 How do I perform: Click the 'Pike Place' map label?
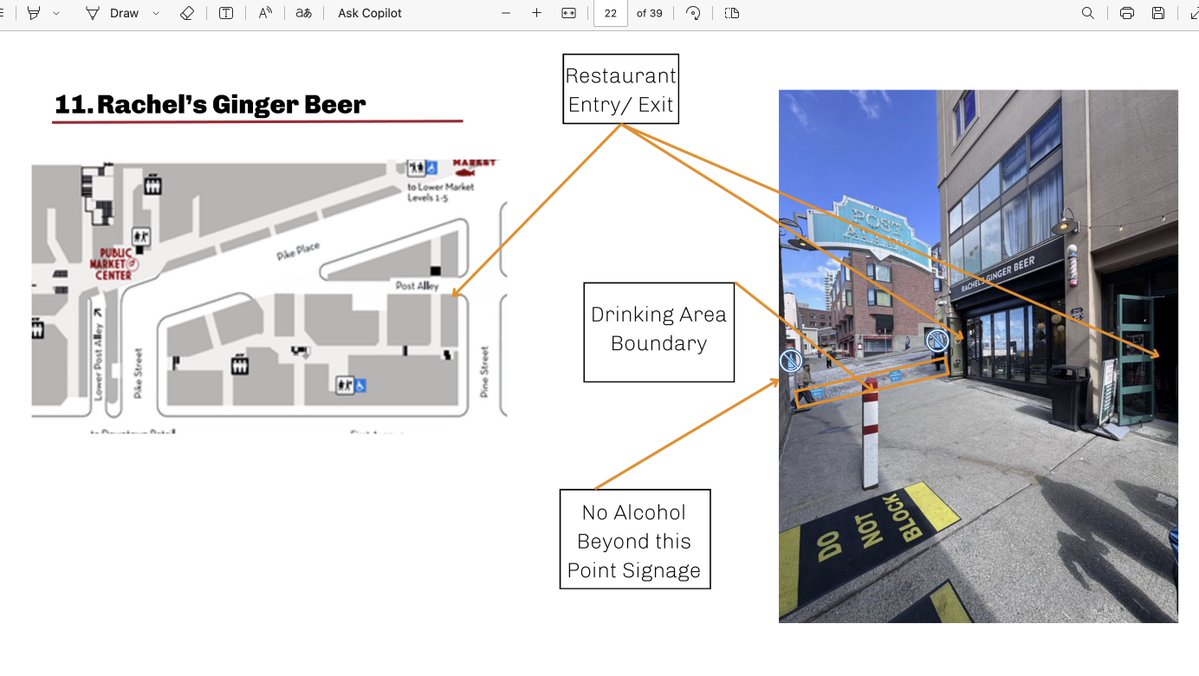(297, 251)
